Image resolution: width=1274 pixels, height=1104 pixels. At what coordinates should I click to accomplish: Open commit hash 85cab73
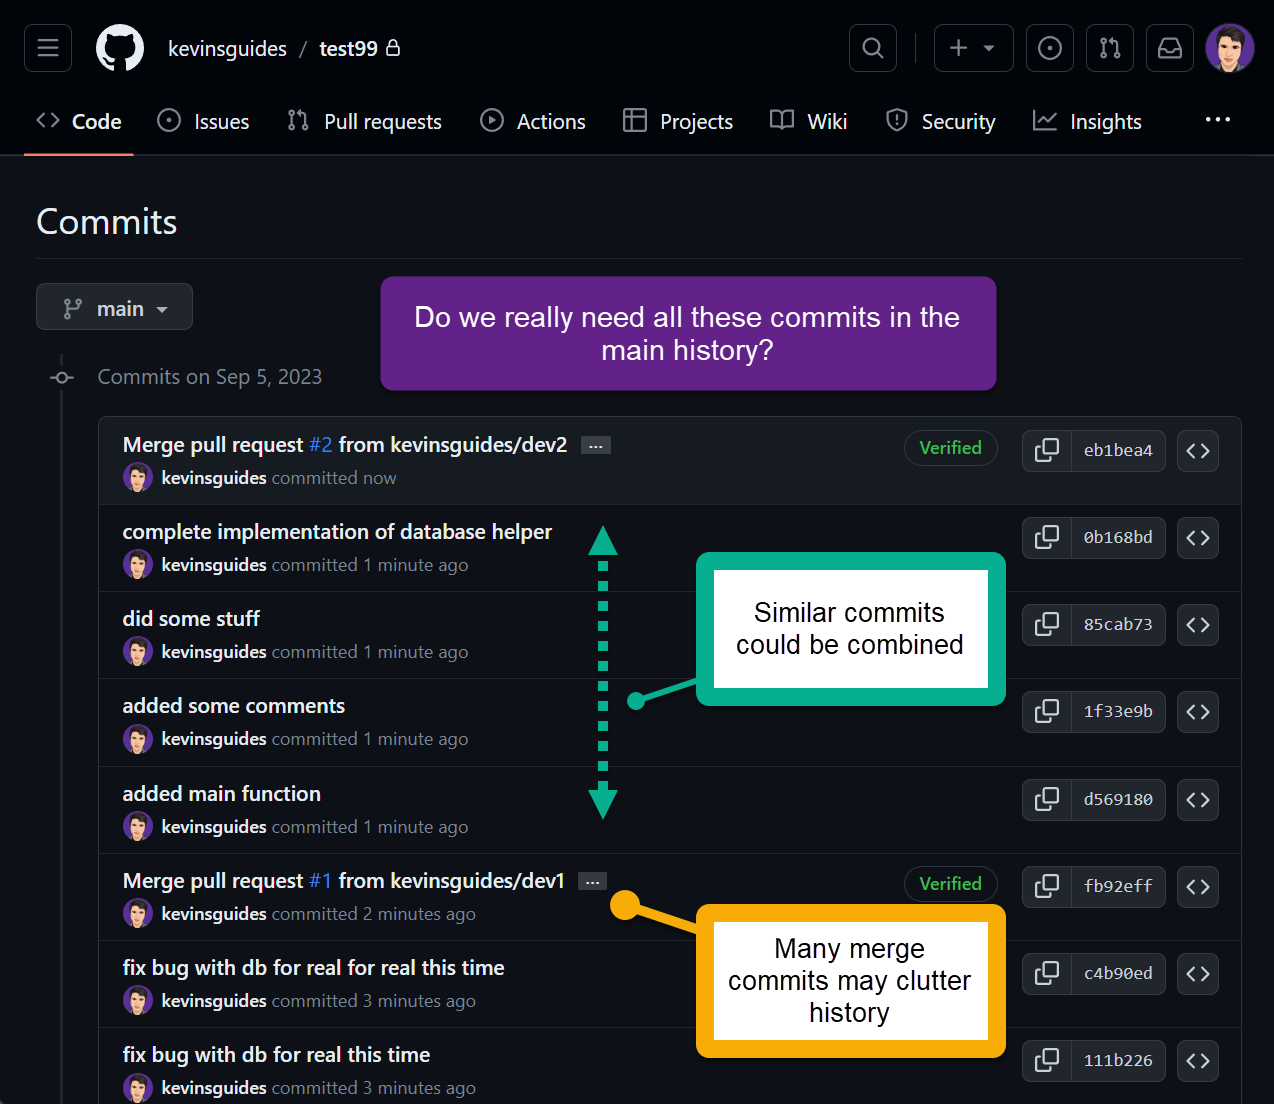tap(1118, 625)
